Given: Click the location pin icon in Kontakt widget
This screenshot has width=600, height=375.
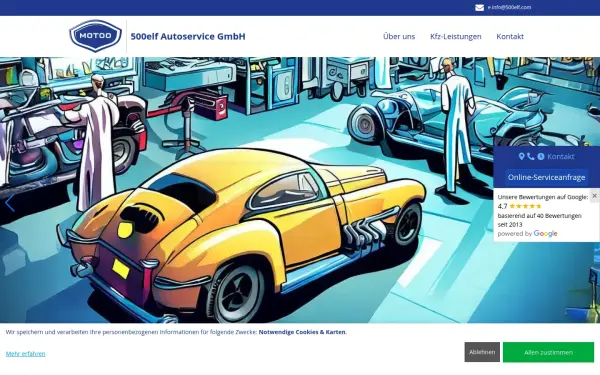Looking at the screenshot, I should click(521, 156).
